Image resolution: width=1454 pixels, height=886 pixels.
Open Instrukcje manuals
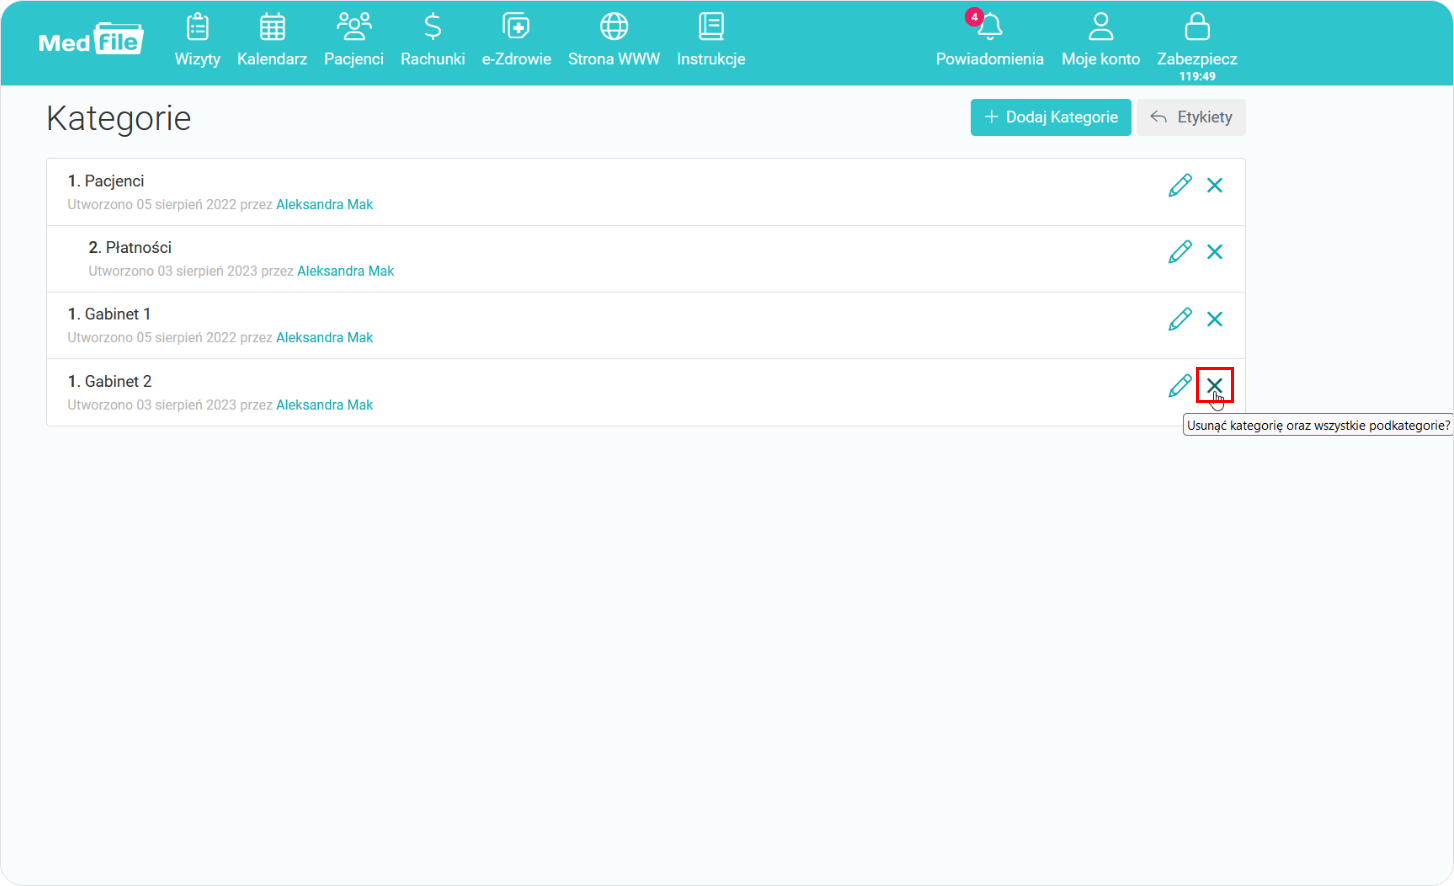tap(711, 41)
